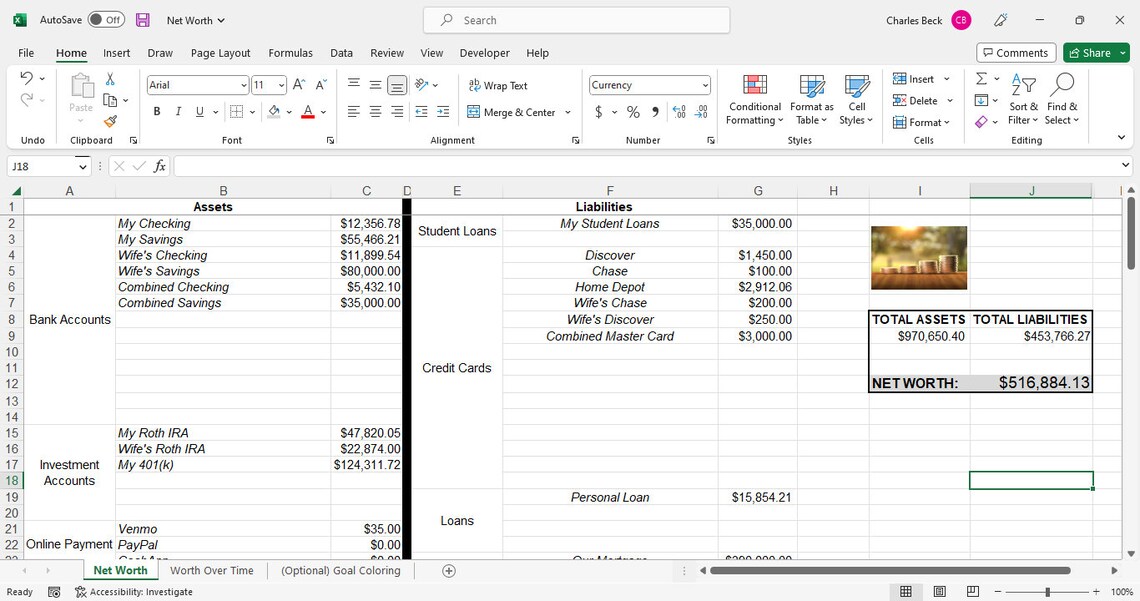Open the Comments pane button
This screenshot has width=1140, height=601.
(1016, 53)
